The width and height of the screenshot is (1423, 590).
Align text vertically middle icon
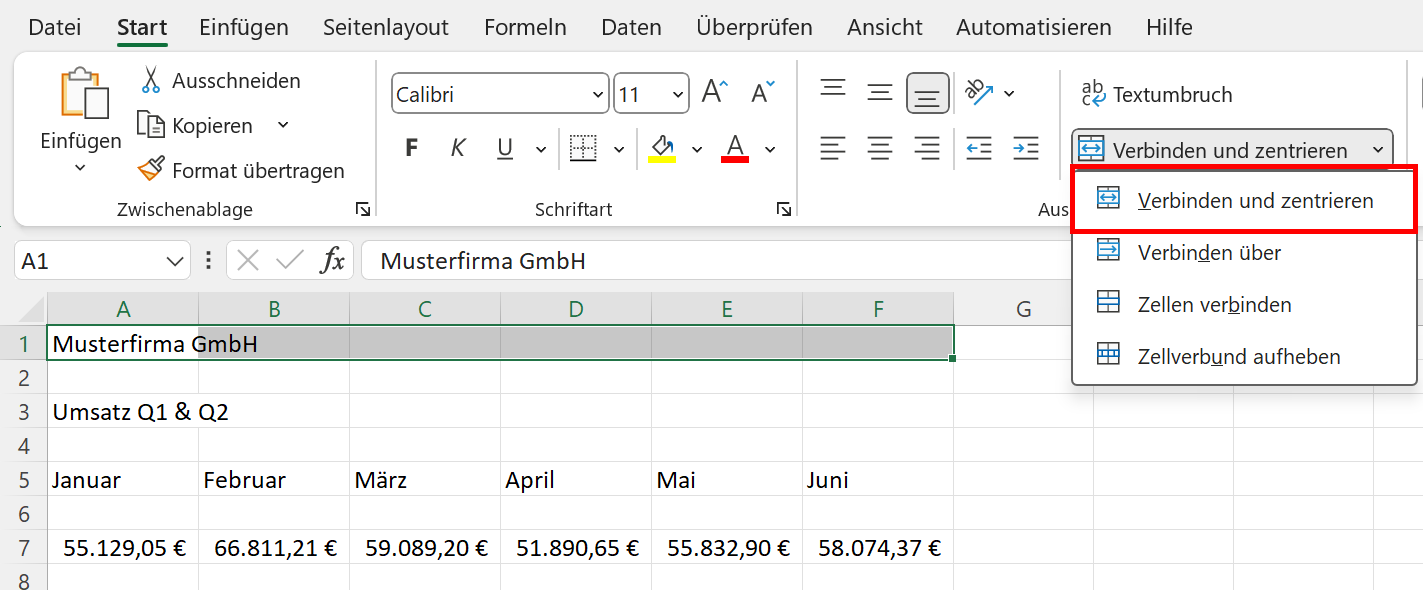[880, 93]
